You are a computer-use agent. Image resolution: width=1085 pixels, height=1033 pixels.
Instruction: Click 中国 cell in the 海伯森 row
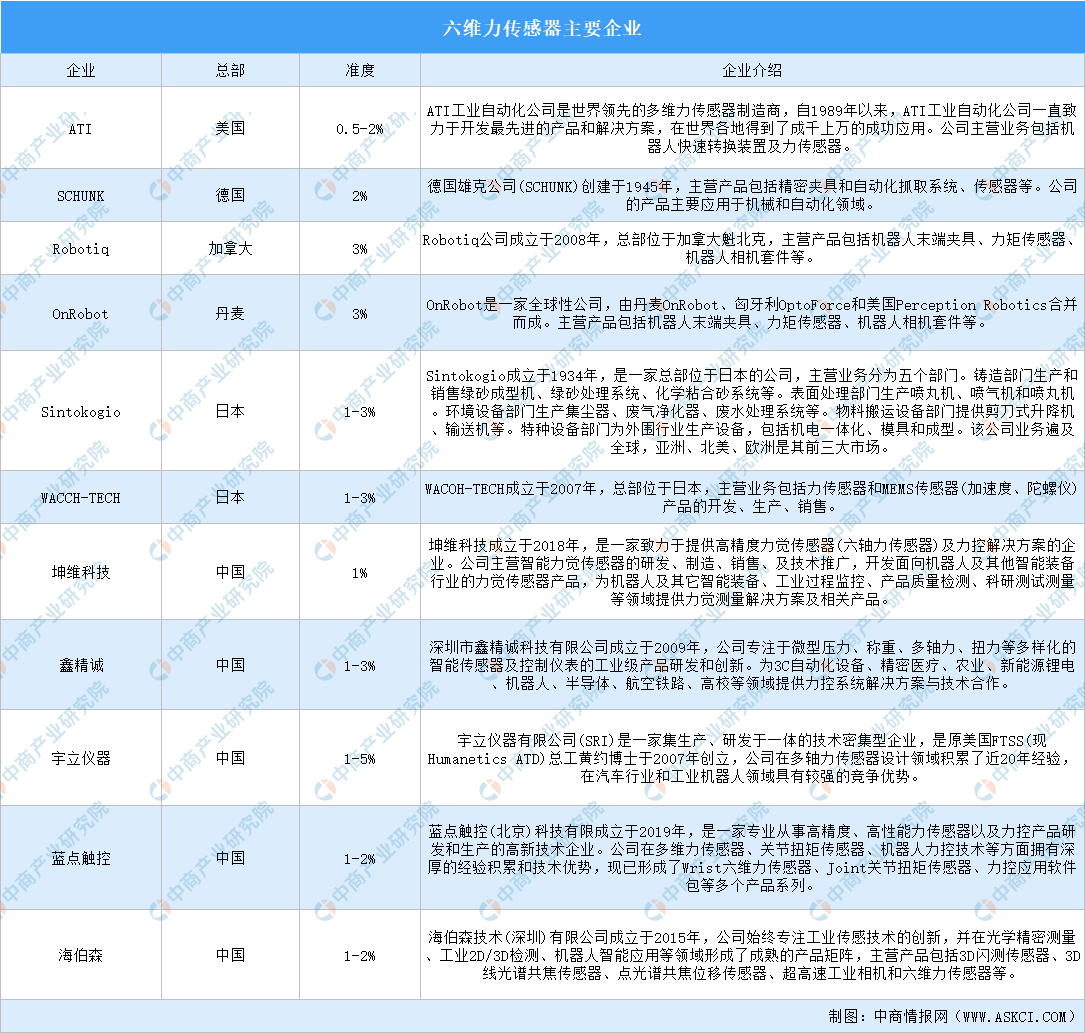230,955
